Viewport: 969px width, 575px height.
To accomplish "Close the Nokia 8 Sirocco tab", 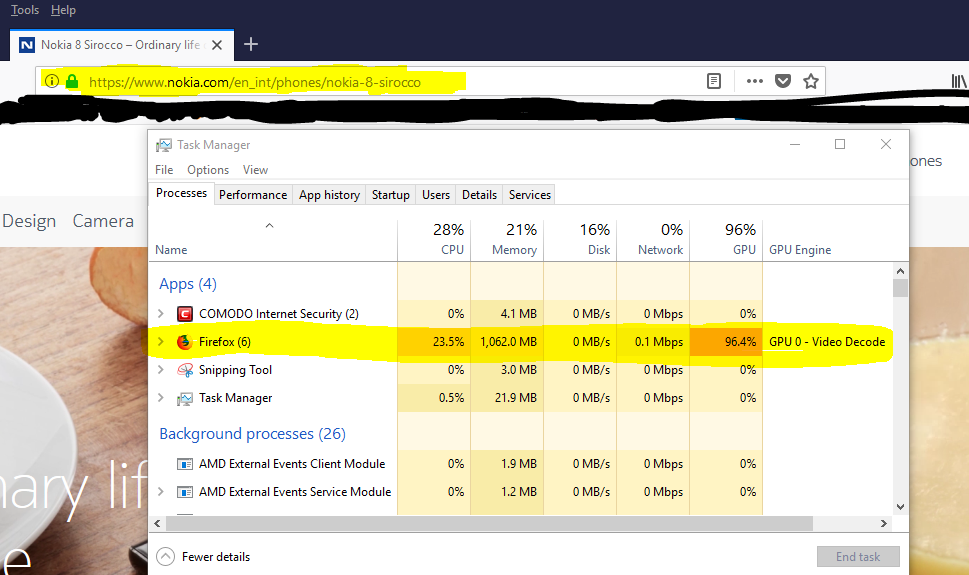I will pos(217,45).
